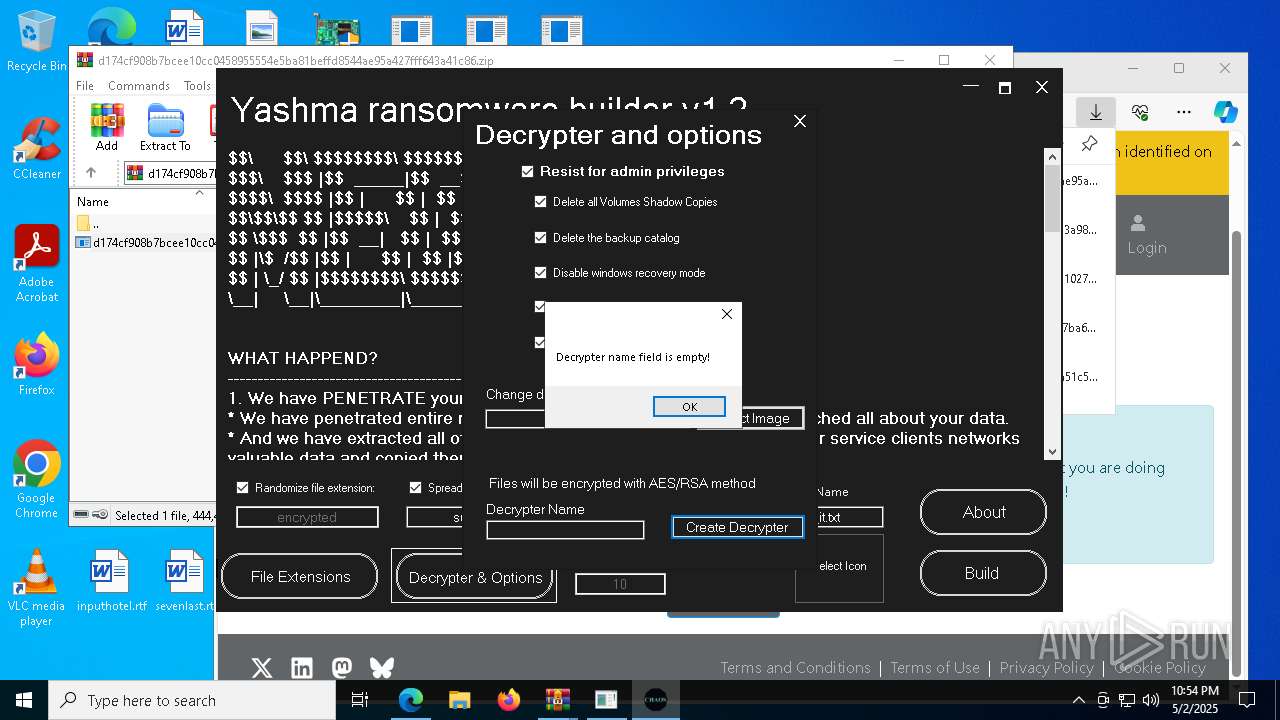Open the X (Twitter) social icon
The width and height of the screenshot is (1280, 720).
[x=262, y=668]
